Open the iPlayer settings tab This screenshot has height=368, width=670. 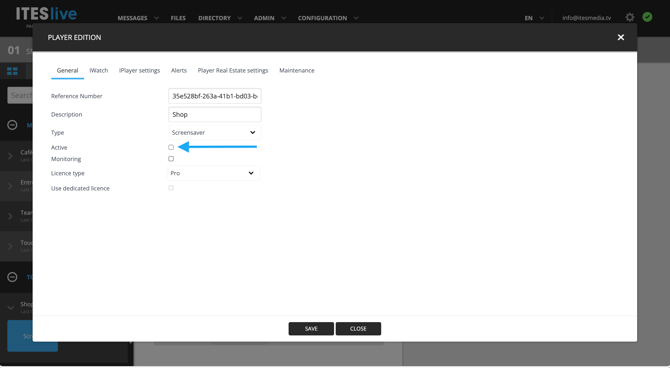tap(139, 71)
